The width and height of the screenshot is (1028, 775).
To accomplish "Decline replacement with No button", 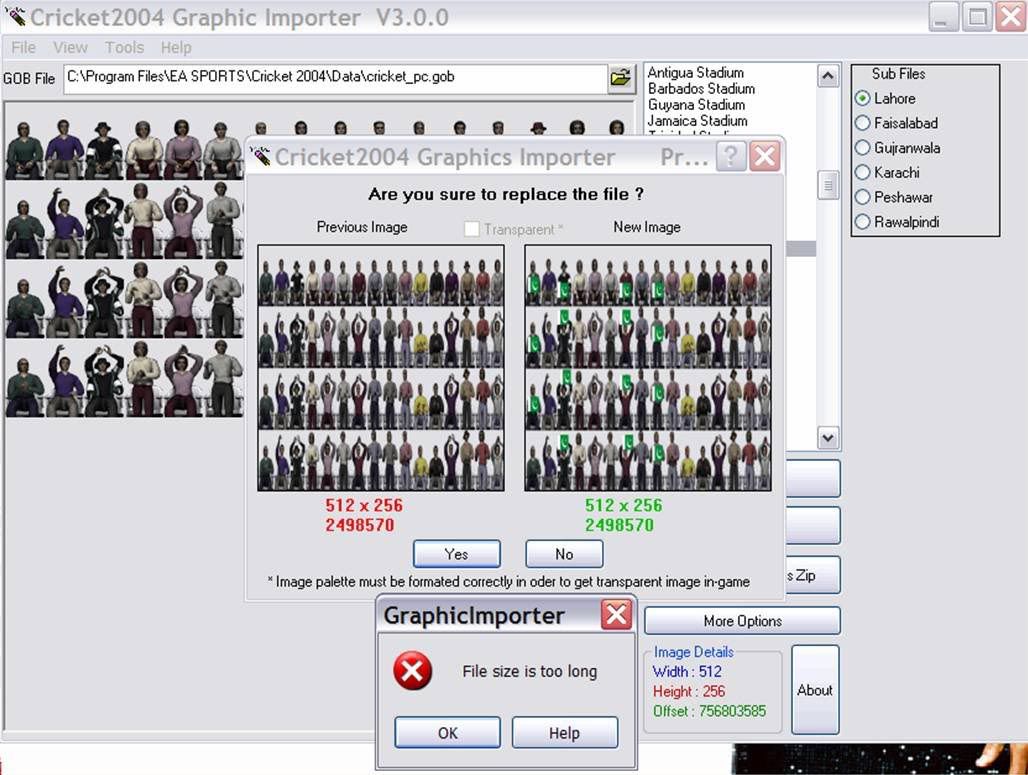I will [x=564, y=554].
